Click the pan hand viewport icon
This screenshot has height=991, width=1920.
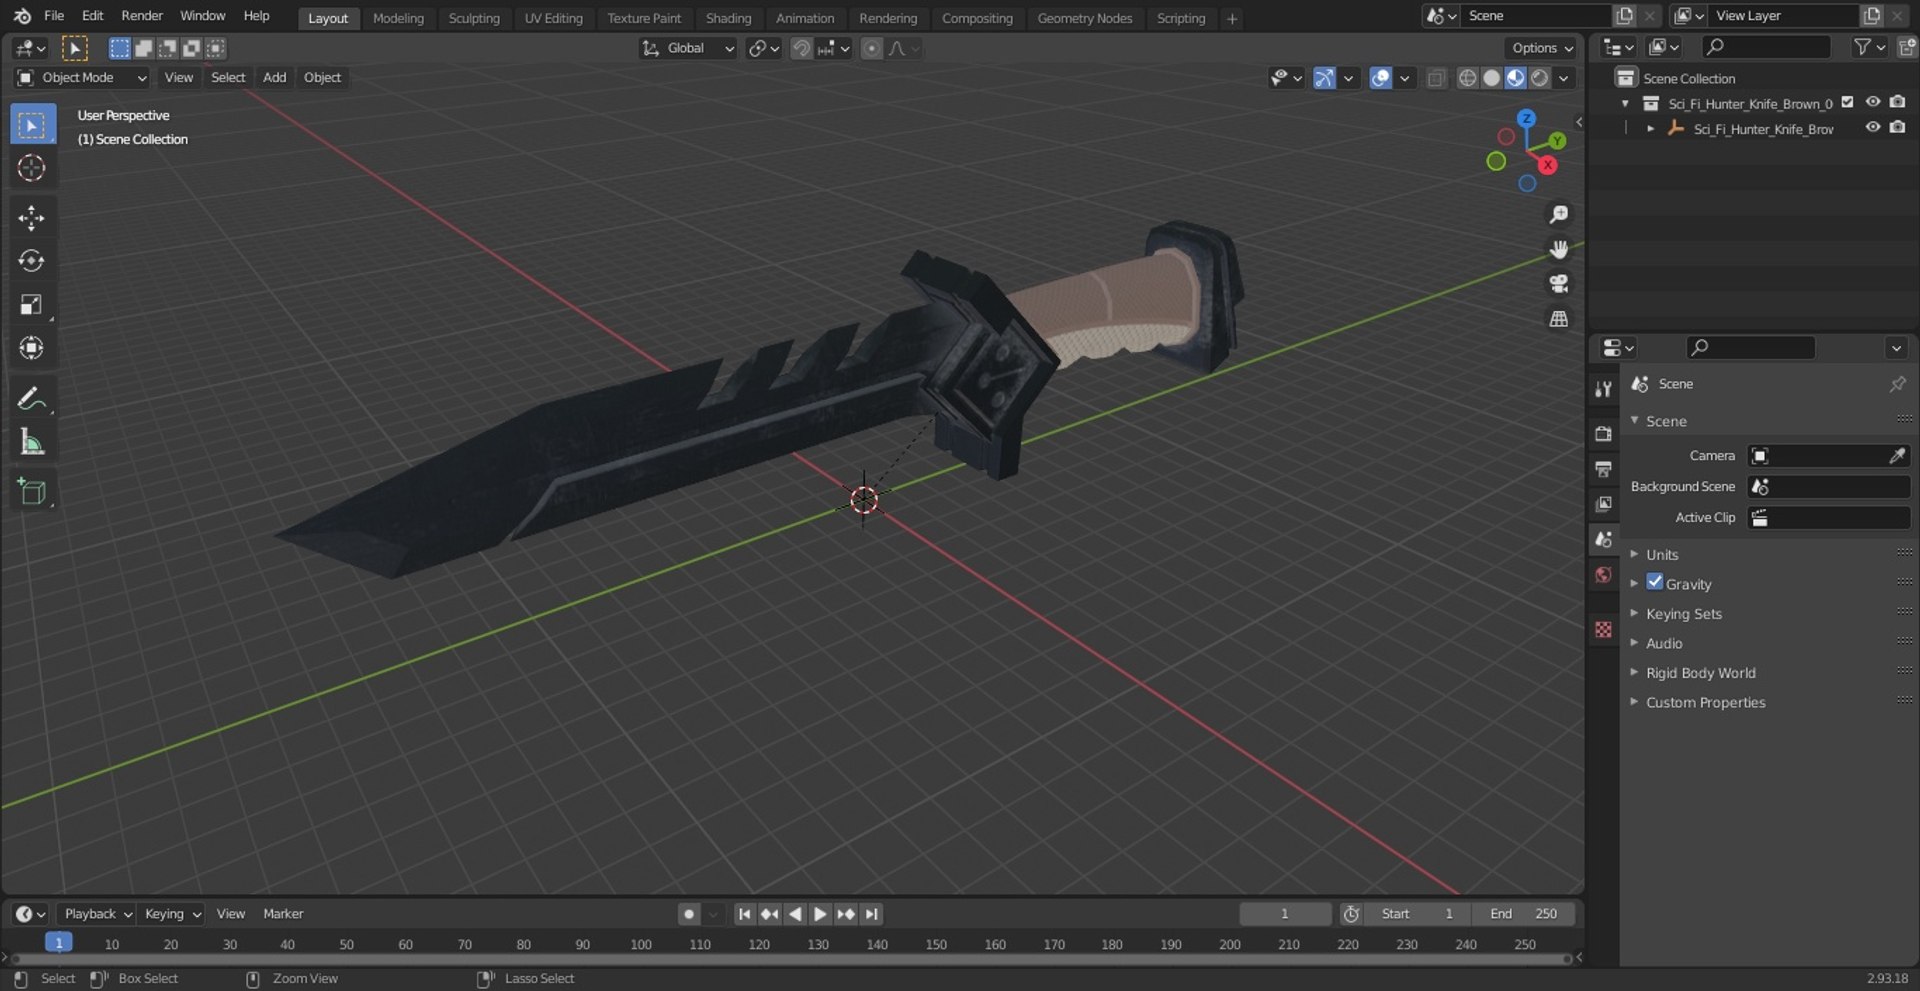coord(1558,249)
